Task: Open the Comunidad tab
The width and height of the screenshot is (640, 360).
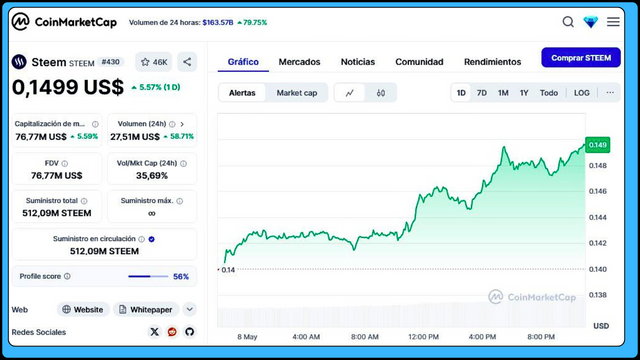Action: pos(419,62)
